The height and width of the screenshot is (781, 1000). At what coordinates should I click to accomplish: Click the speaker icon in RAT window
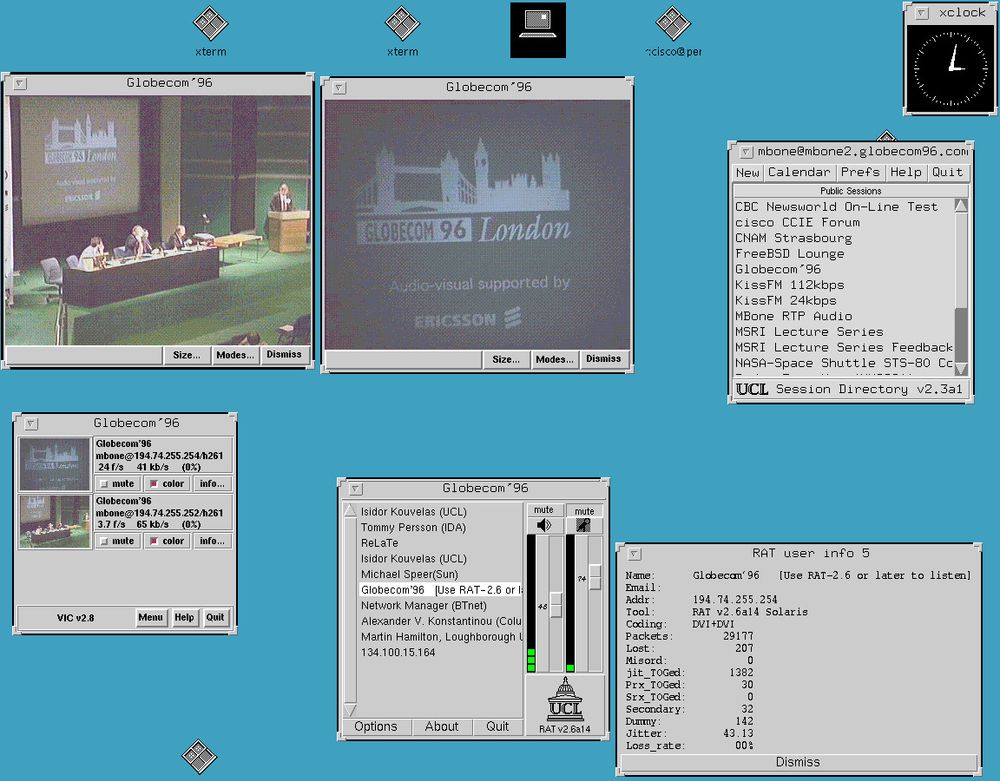pos(544,525)
